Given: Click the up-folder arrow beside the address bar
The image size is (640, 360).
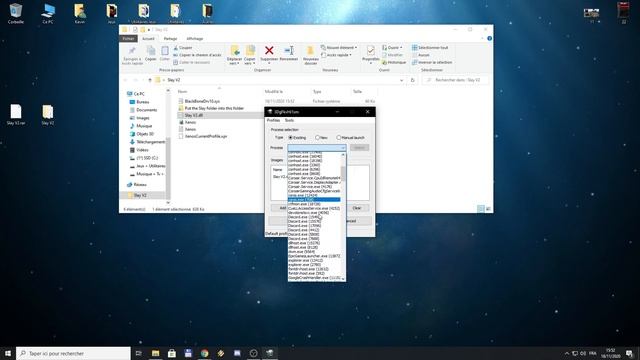Looking at the screenshot, I should [x=150, y=80].
